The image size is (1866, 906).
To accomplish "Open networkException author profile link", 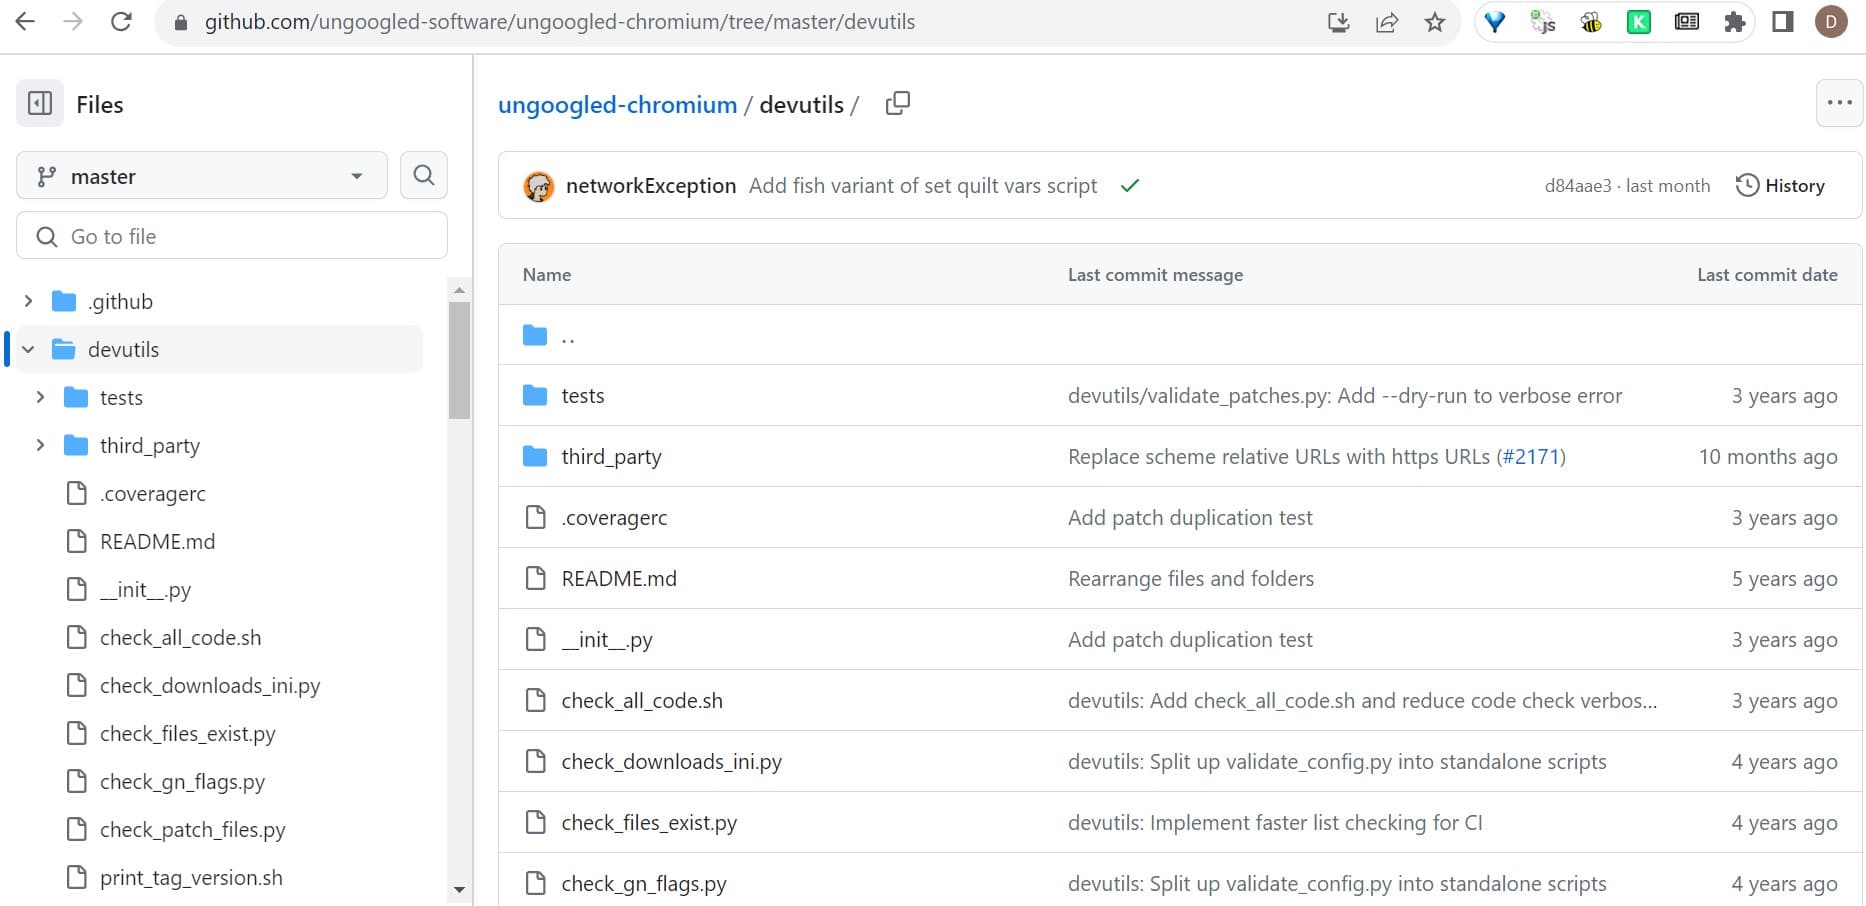I will point(650,186).
